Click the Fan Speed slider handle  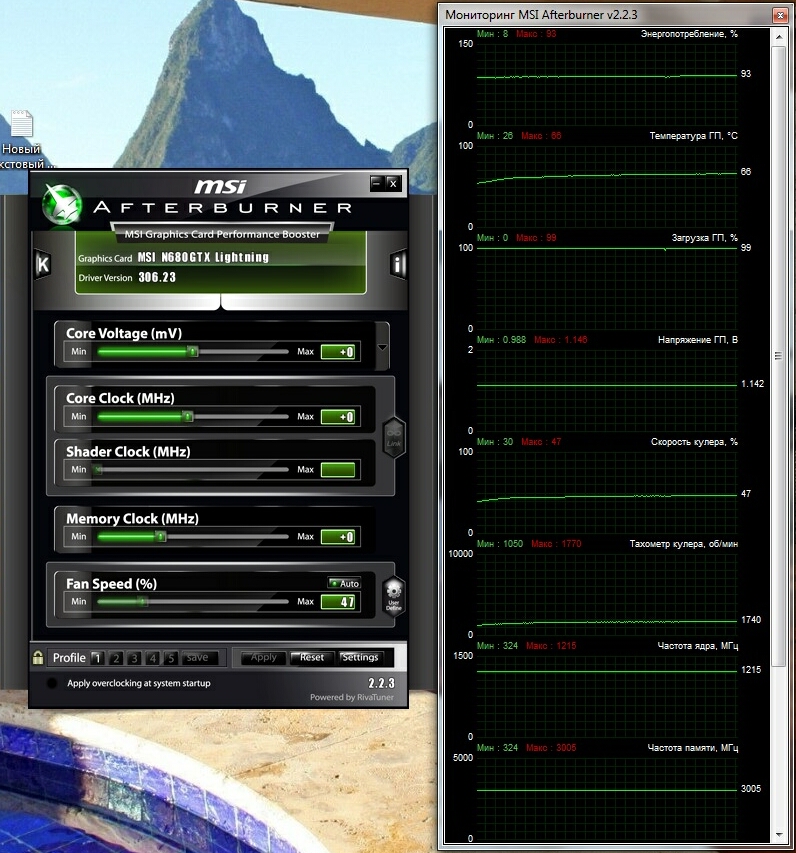pyautogui.click(x=143, y=602)
